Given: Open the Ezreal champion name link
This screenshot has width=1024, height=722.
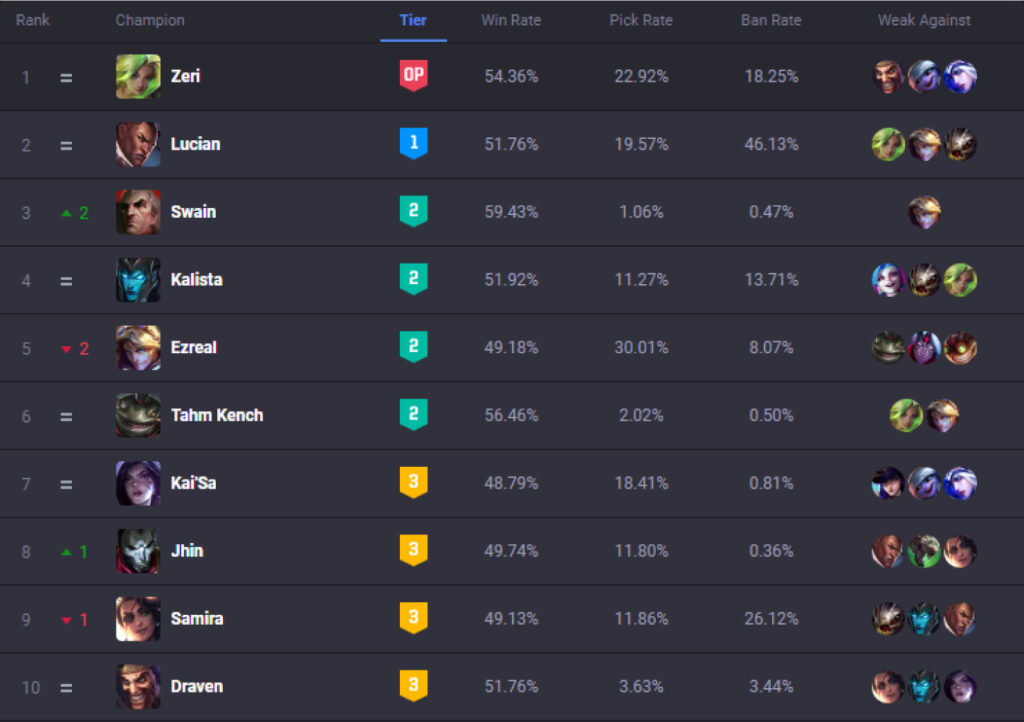Looking at the screenshot, I should click(194, 348).
